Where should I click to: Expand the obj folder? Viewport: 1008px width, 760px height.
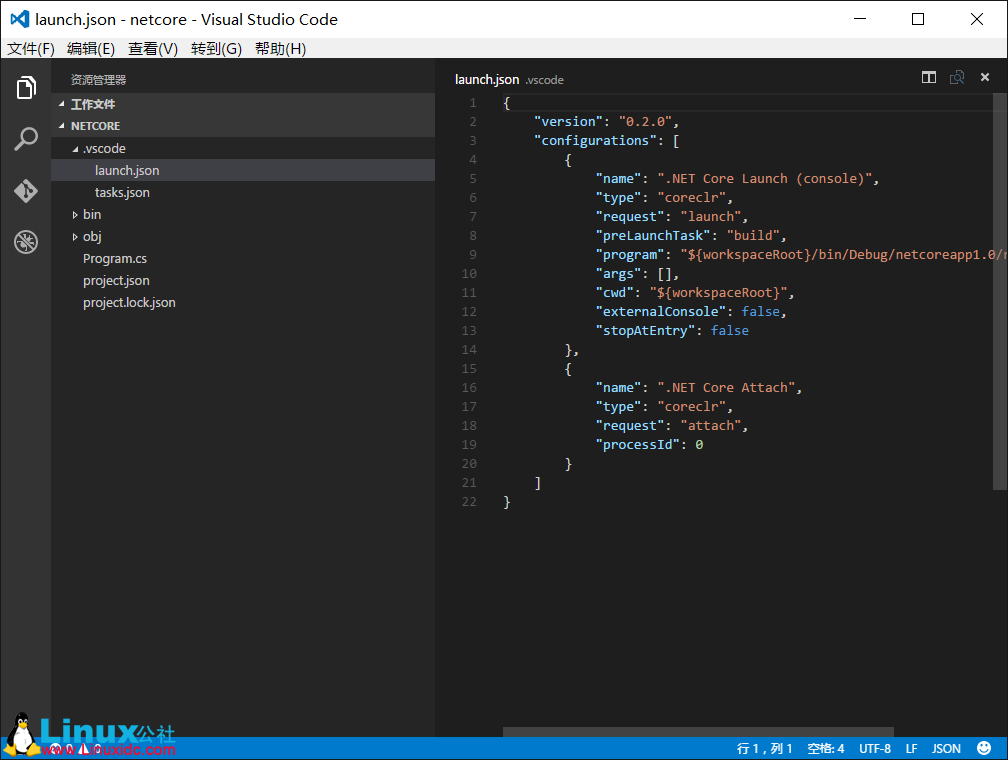(x=75, y=237)
